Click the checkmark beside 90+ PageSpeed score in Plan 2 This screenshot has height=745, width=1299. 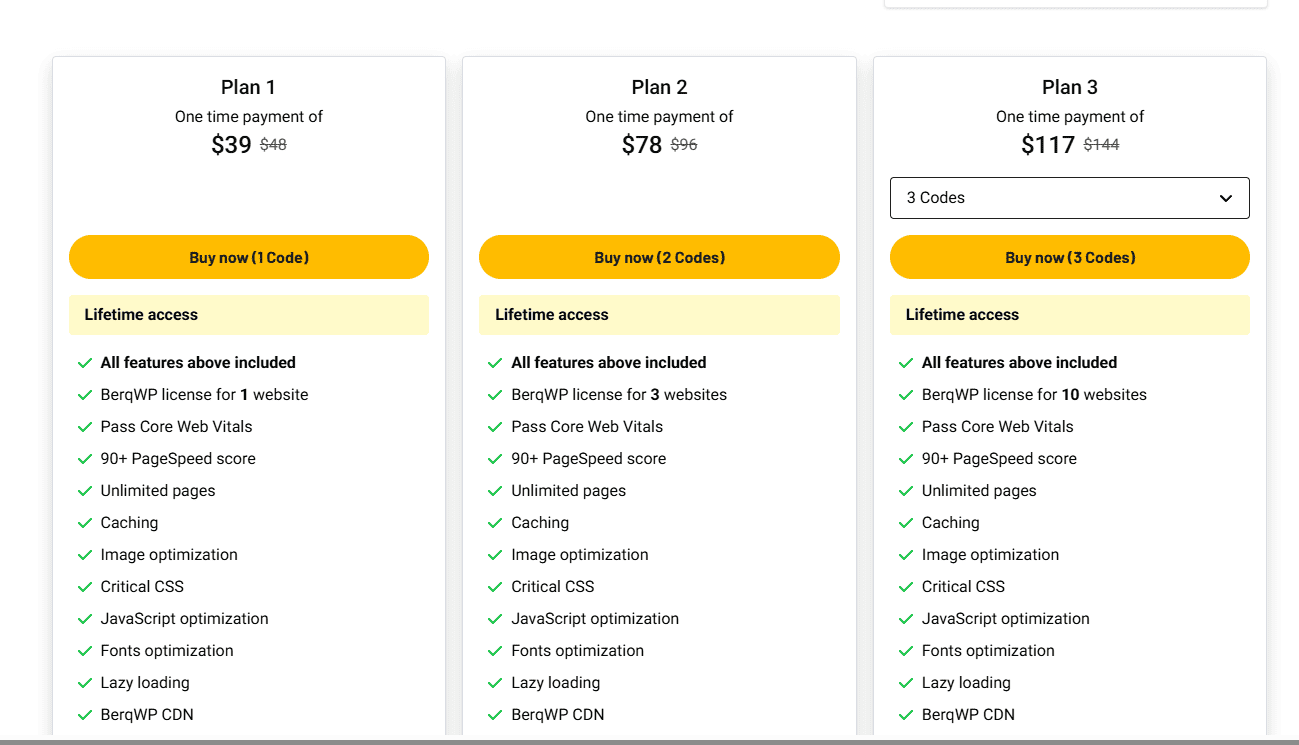(x=496, y=458)
